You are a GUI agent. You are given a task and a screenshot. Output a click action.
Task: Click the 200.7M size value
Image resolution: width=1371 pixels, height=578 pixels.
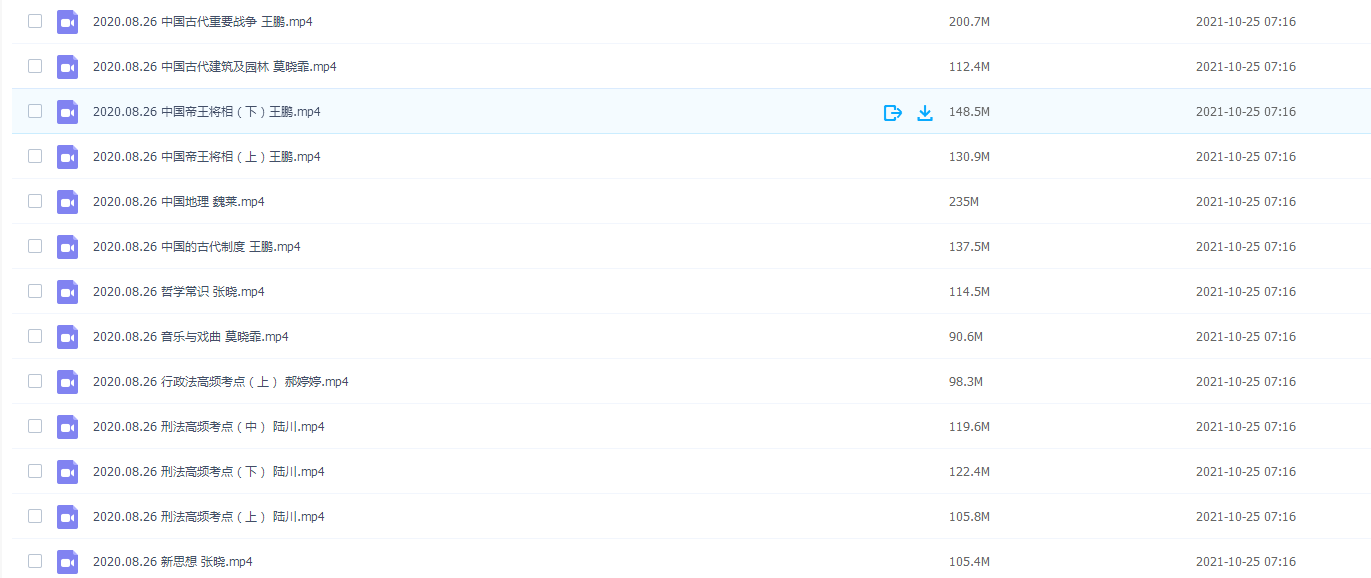point(969,22)
